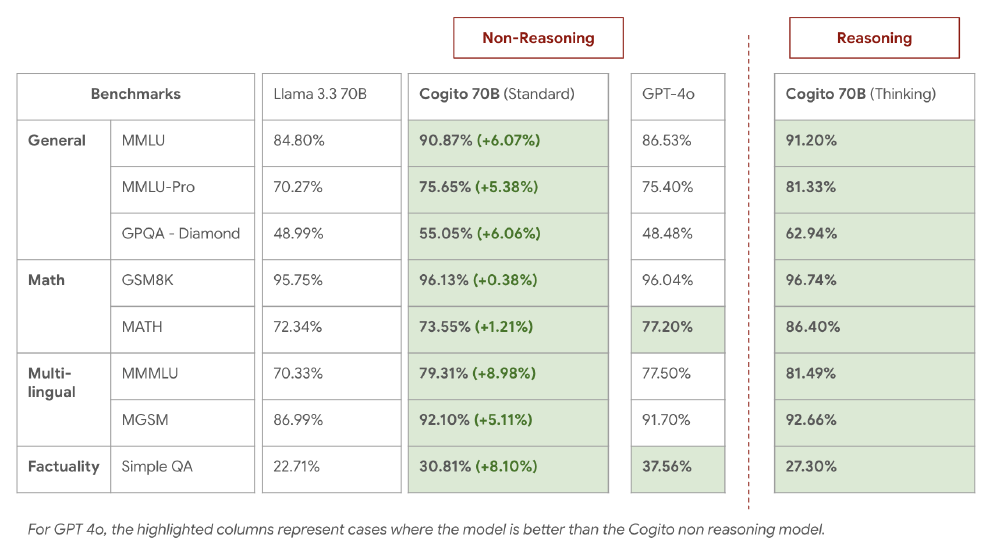Image resolution: width=1000 pixels, height=553 pixels.
Task: Click the GPQA - Diamond benchmark name
Action: coord(181,234)
